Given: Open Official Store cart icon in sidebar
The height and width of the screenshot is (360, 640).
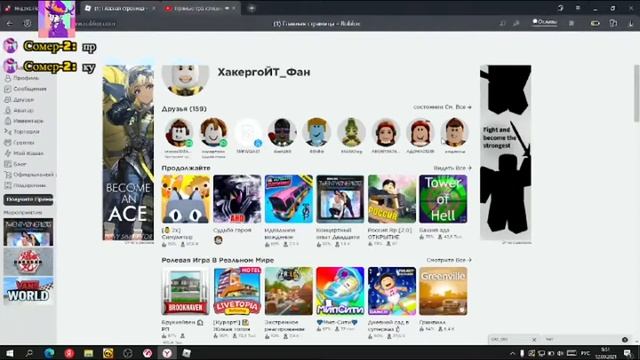Looking at the screenshot, I should (7, 175).
